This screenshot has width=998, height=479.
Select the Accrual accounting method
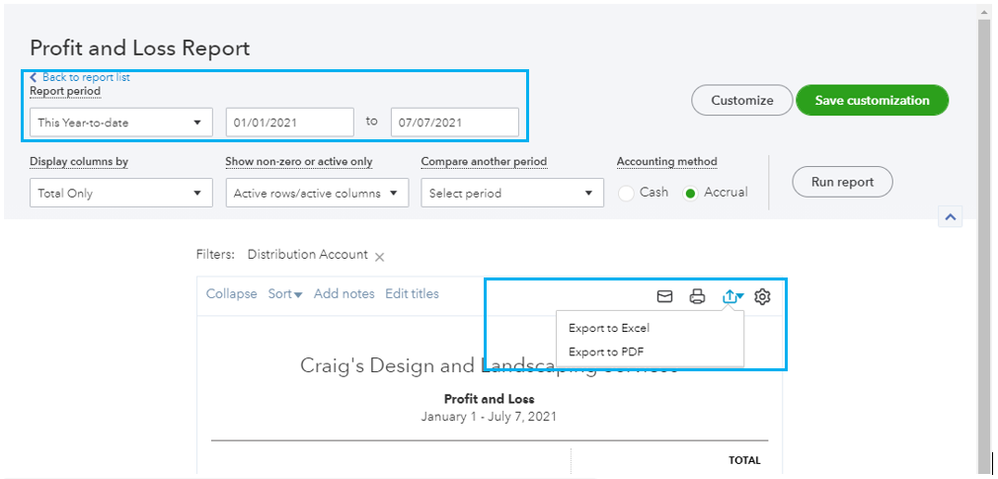(690, 193)
